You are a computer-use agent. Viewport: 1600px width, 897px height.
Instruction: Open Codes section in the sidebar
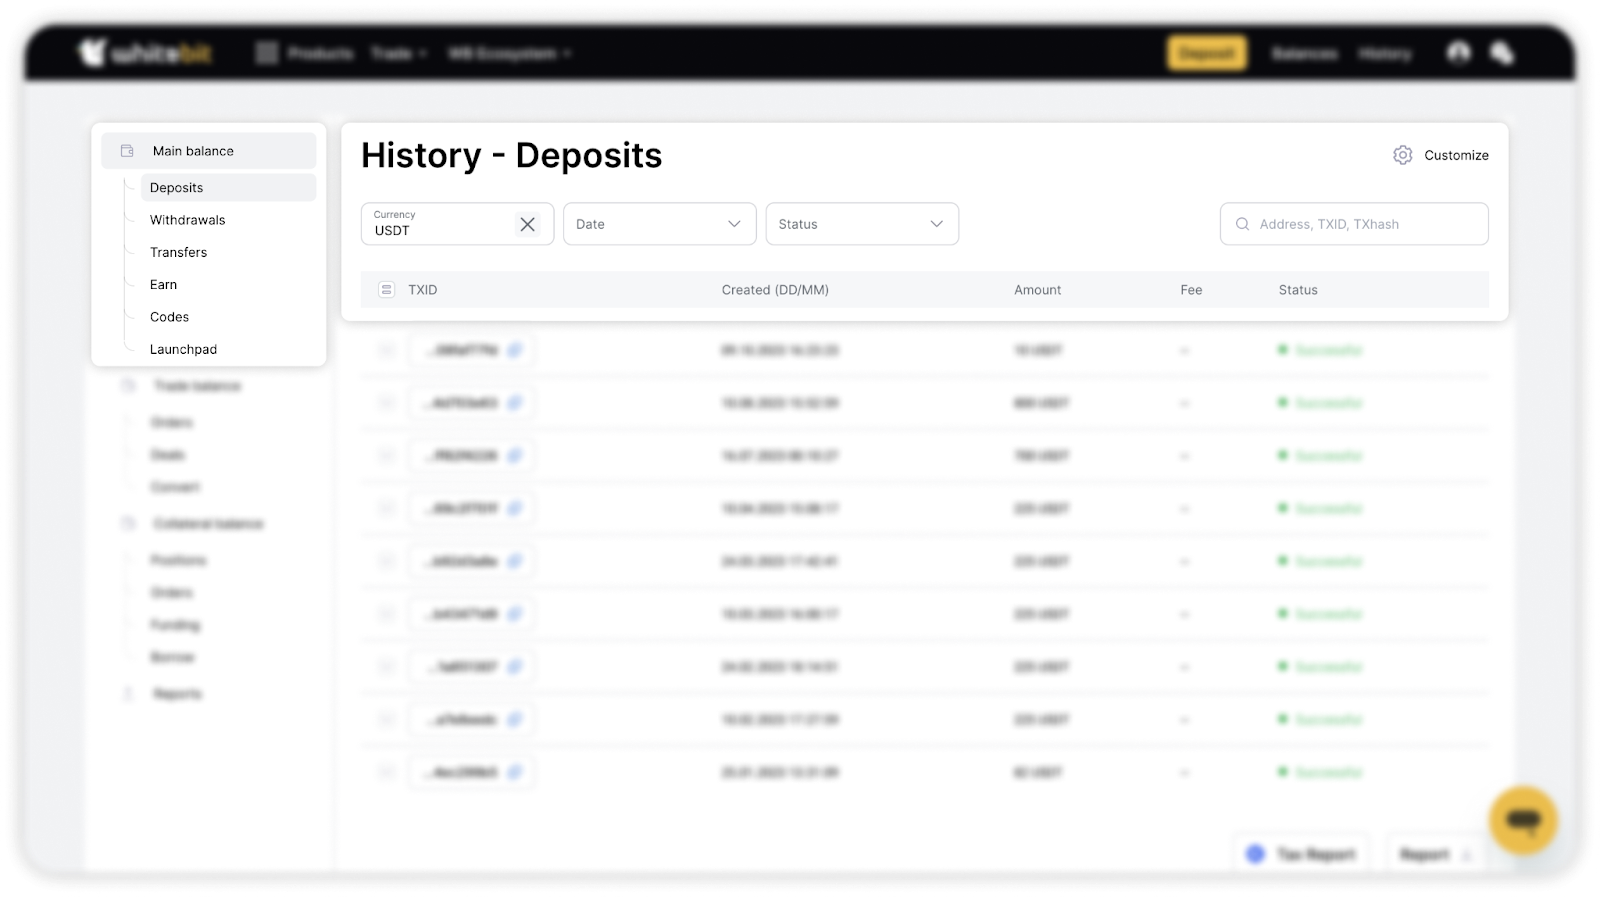(169, 317)
